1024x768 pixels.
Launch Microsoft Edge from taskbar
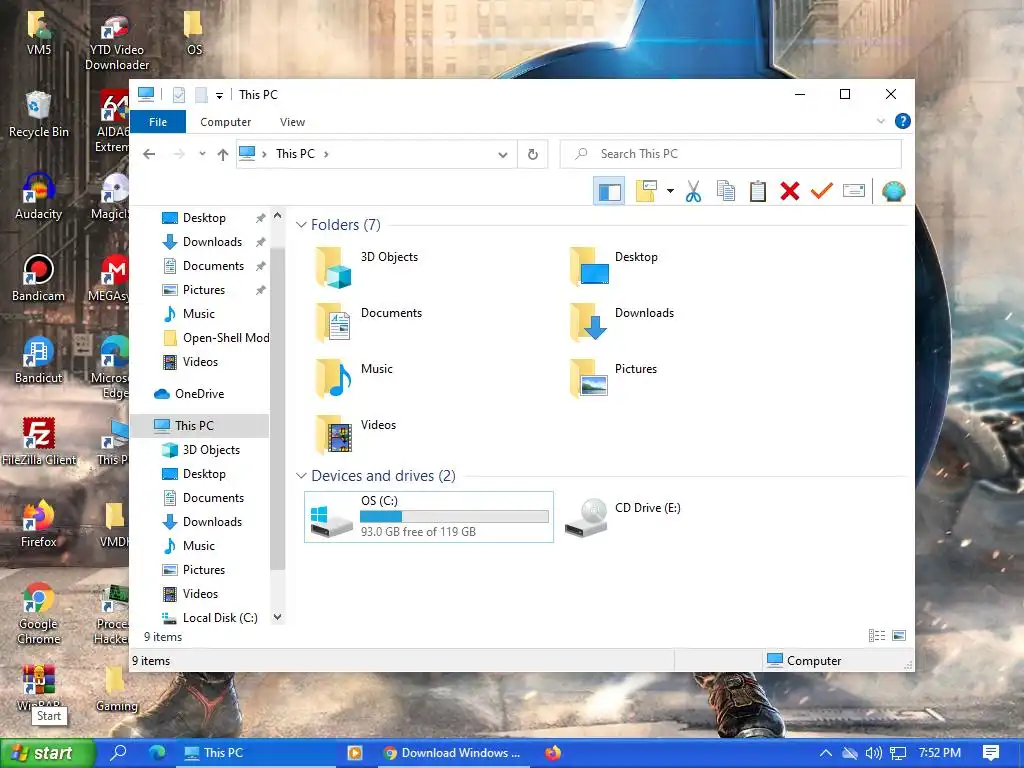click(x=157, y=753)
